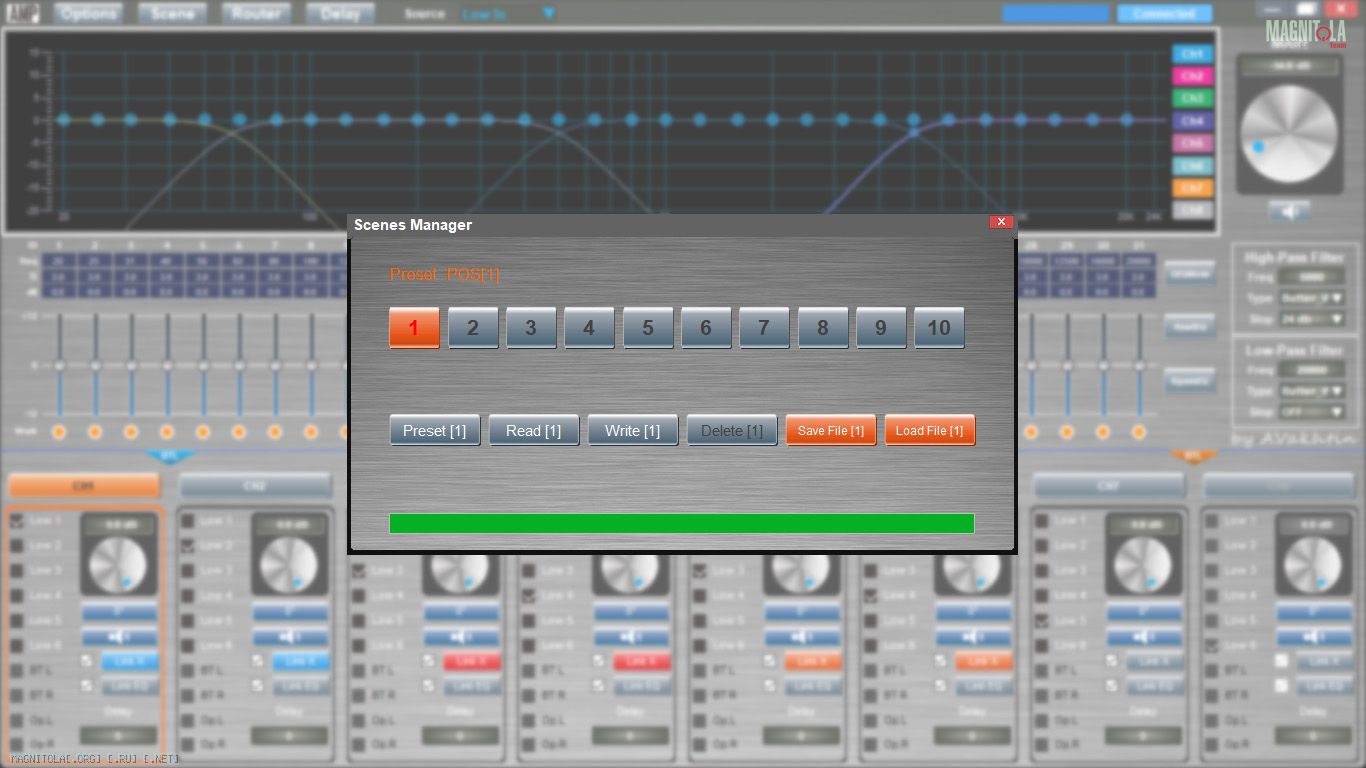Open the Scene menu in main window
The height and width of the screenshot is (768, 1366).
coord(173,14)
